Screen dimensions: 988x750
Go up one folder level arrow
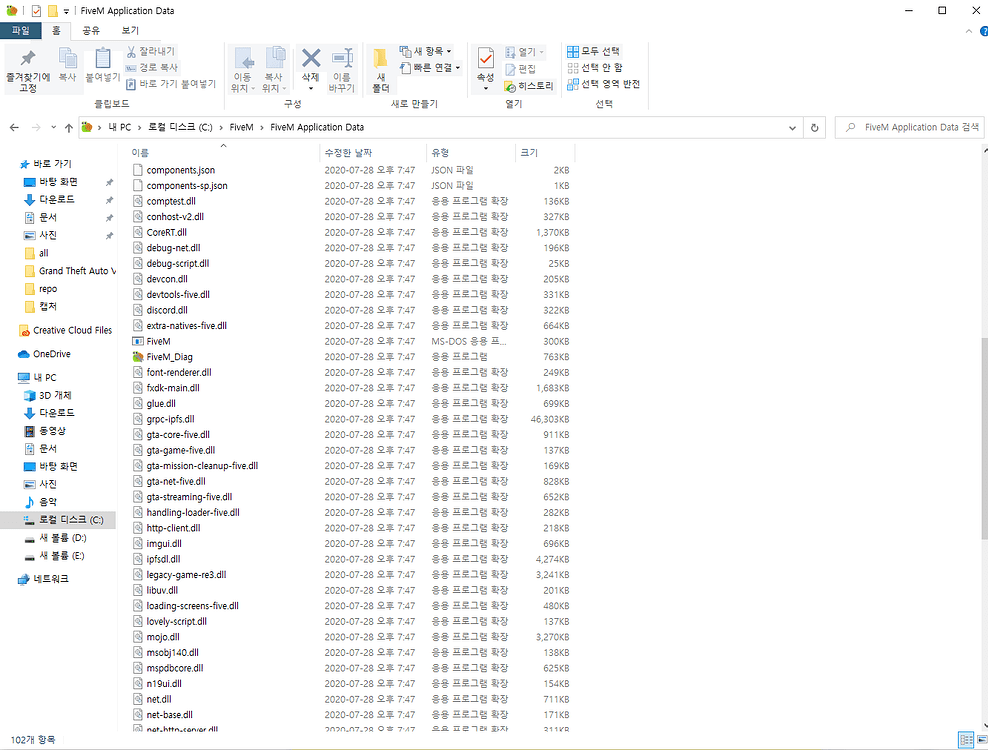[x=69, y=127]
